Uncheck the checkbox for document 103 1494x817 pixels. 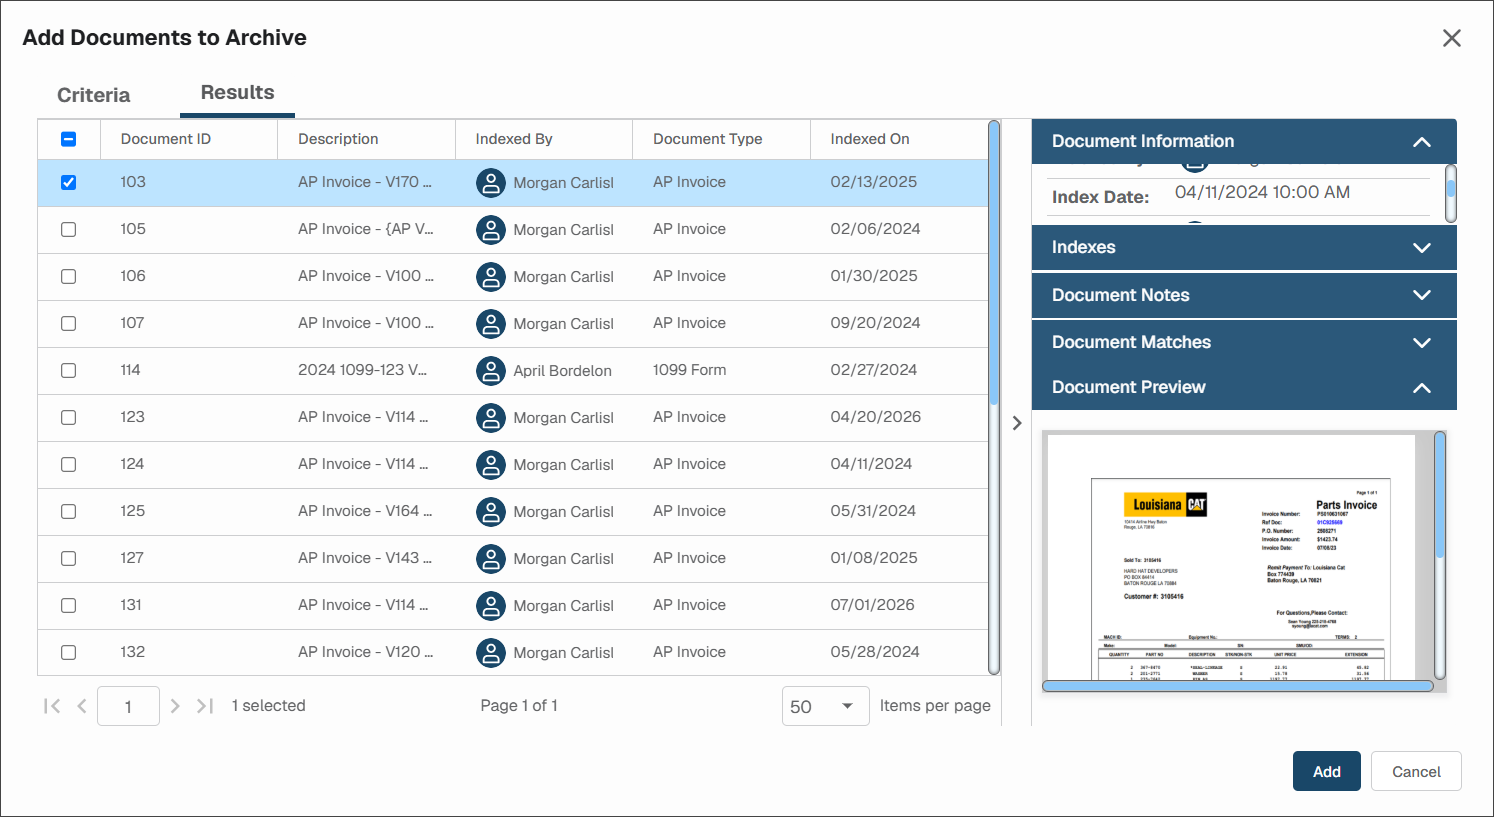(x=68, y=182)
